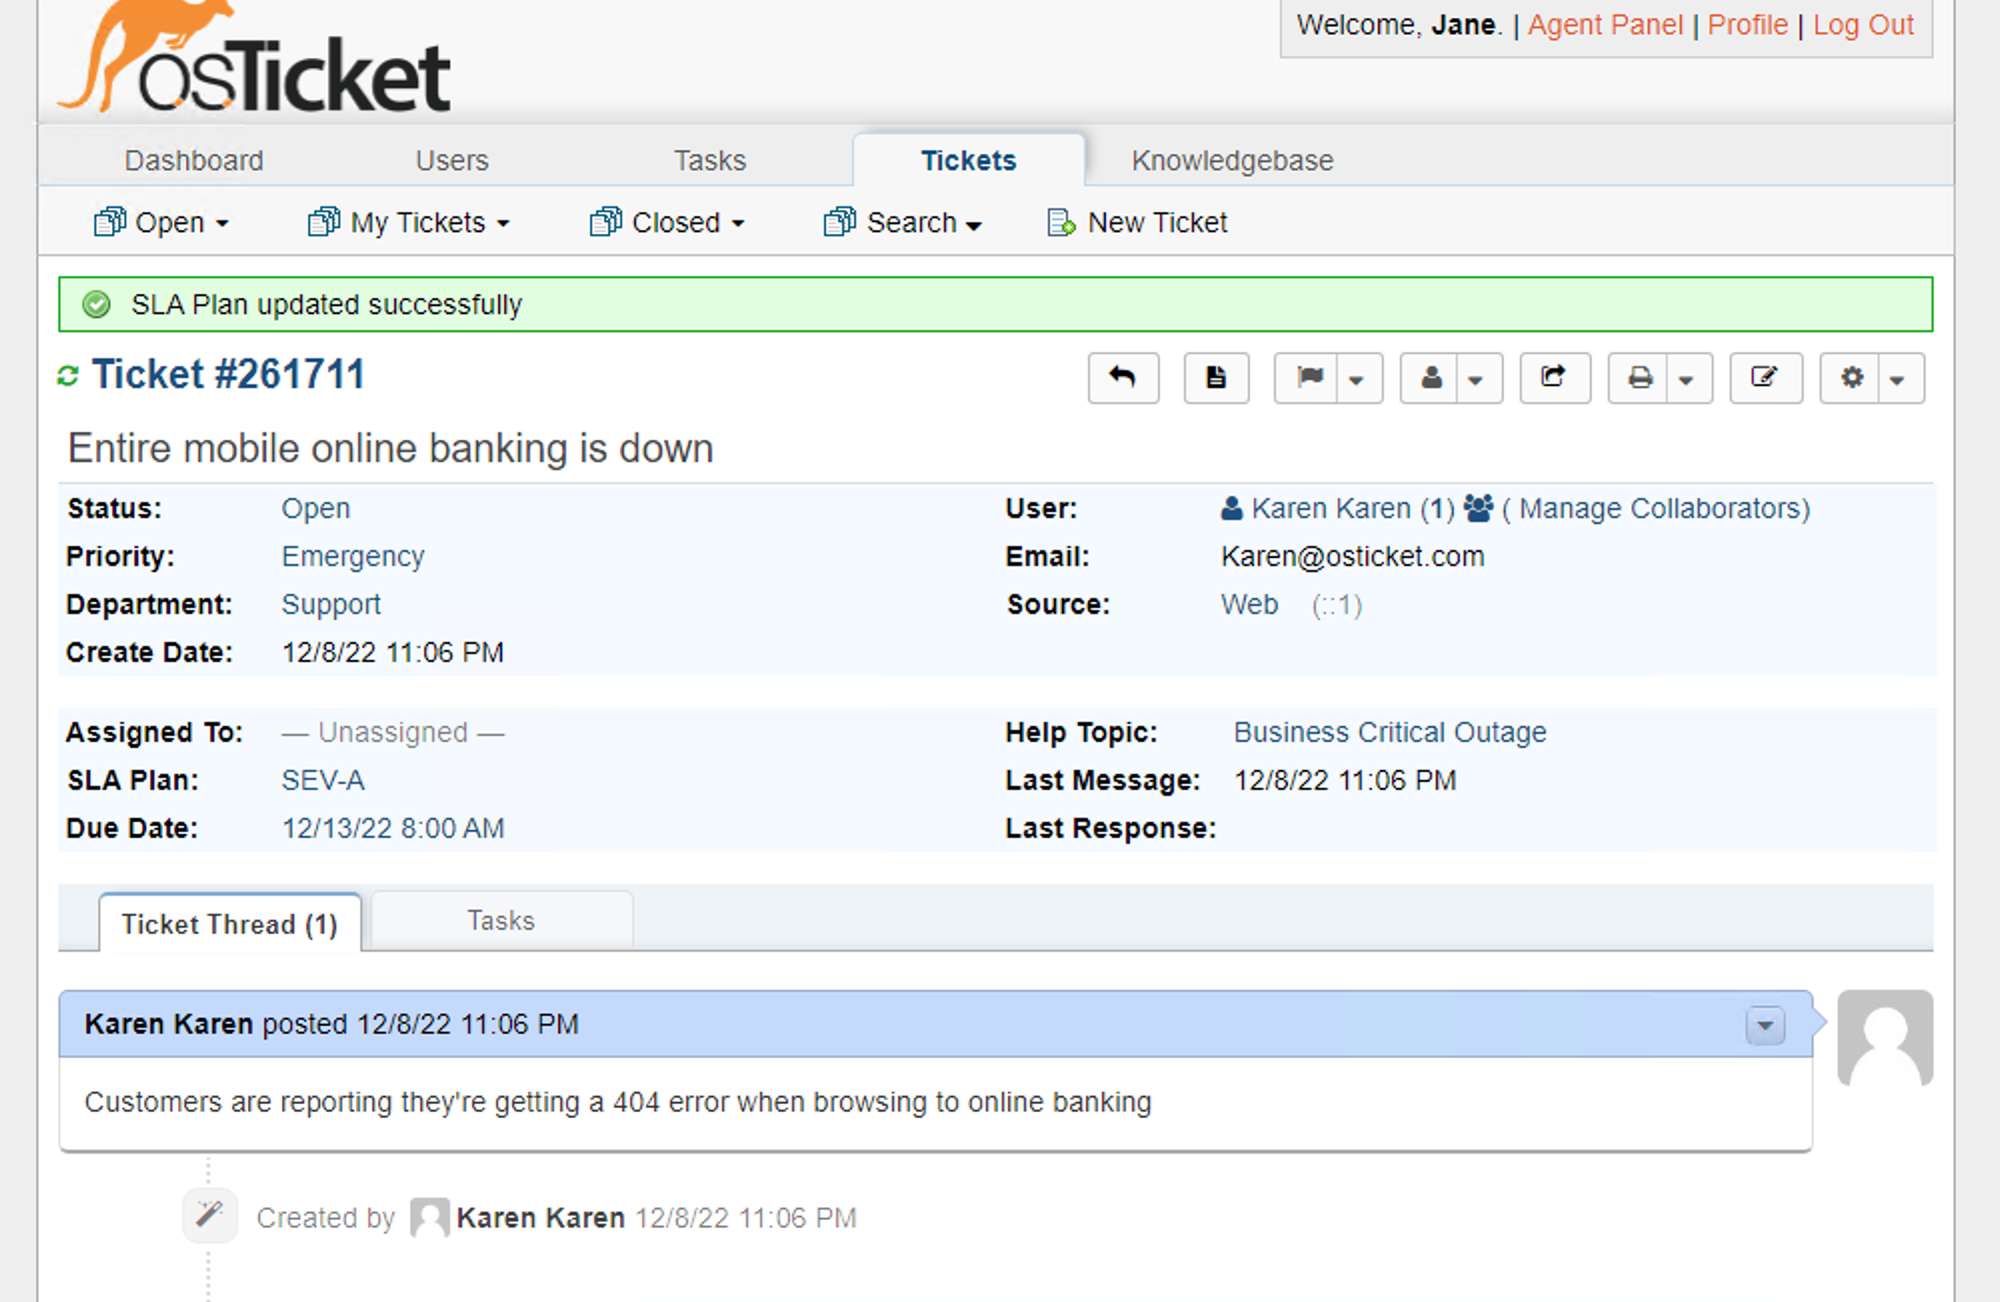The height and width of the screenshot is (1302, 2000).
Task: Transfer the ticket with the share icon
Action: pos(1553,378)
